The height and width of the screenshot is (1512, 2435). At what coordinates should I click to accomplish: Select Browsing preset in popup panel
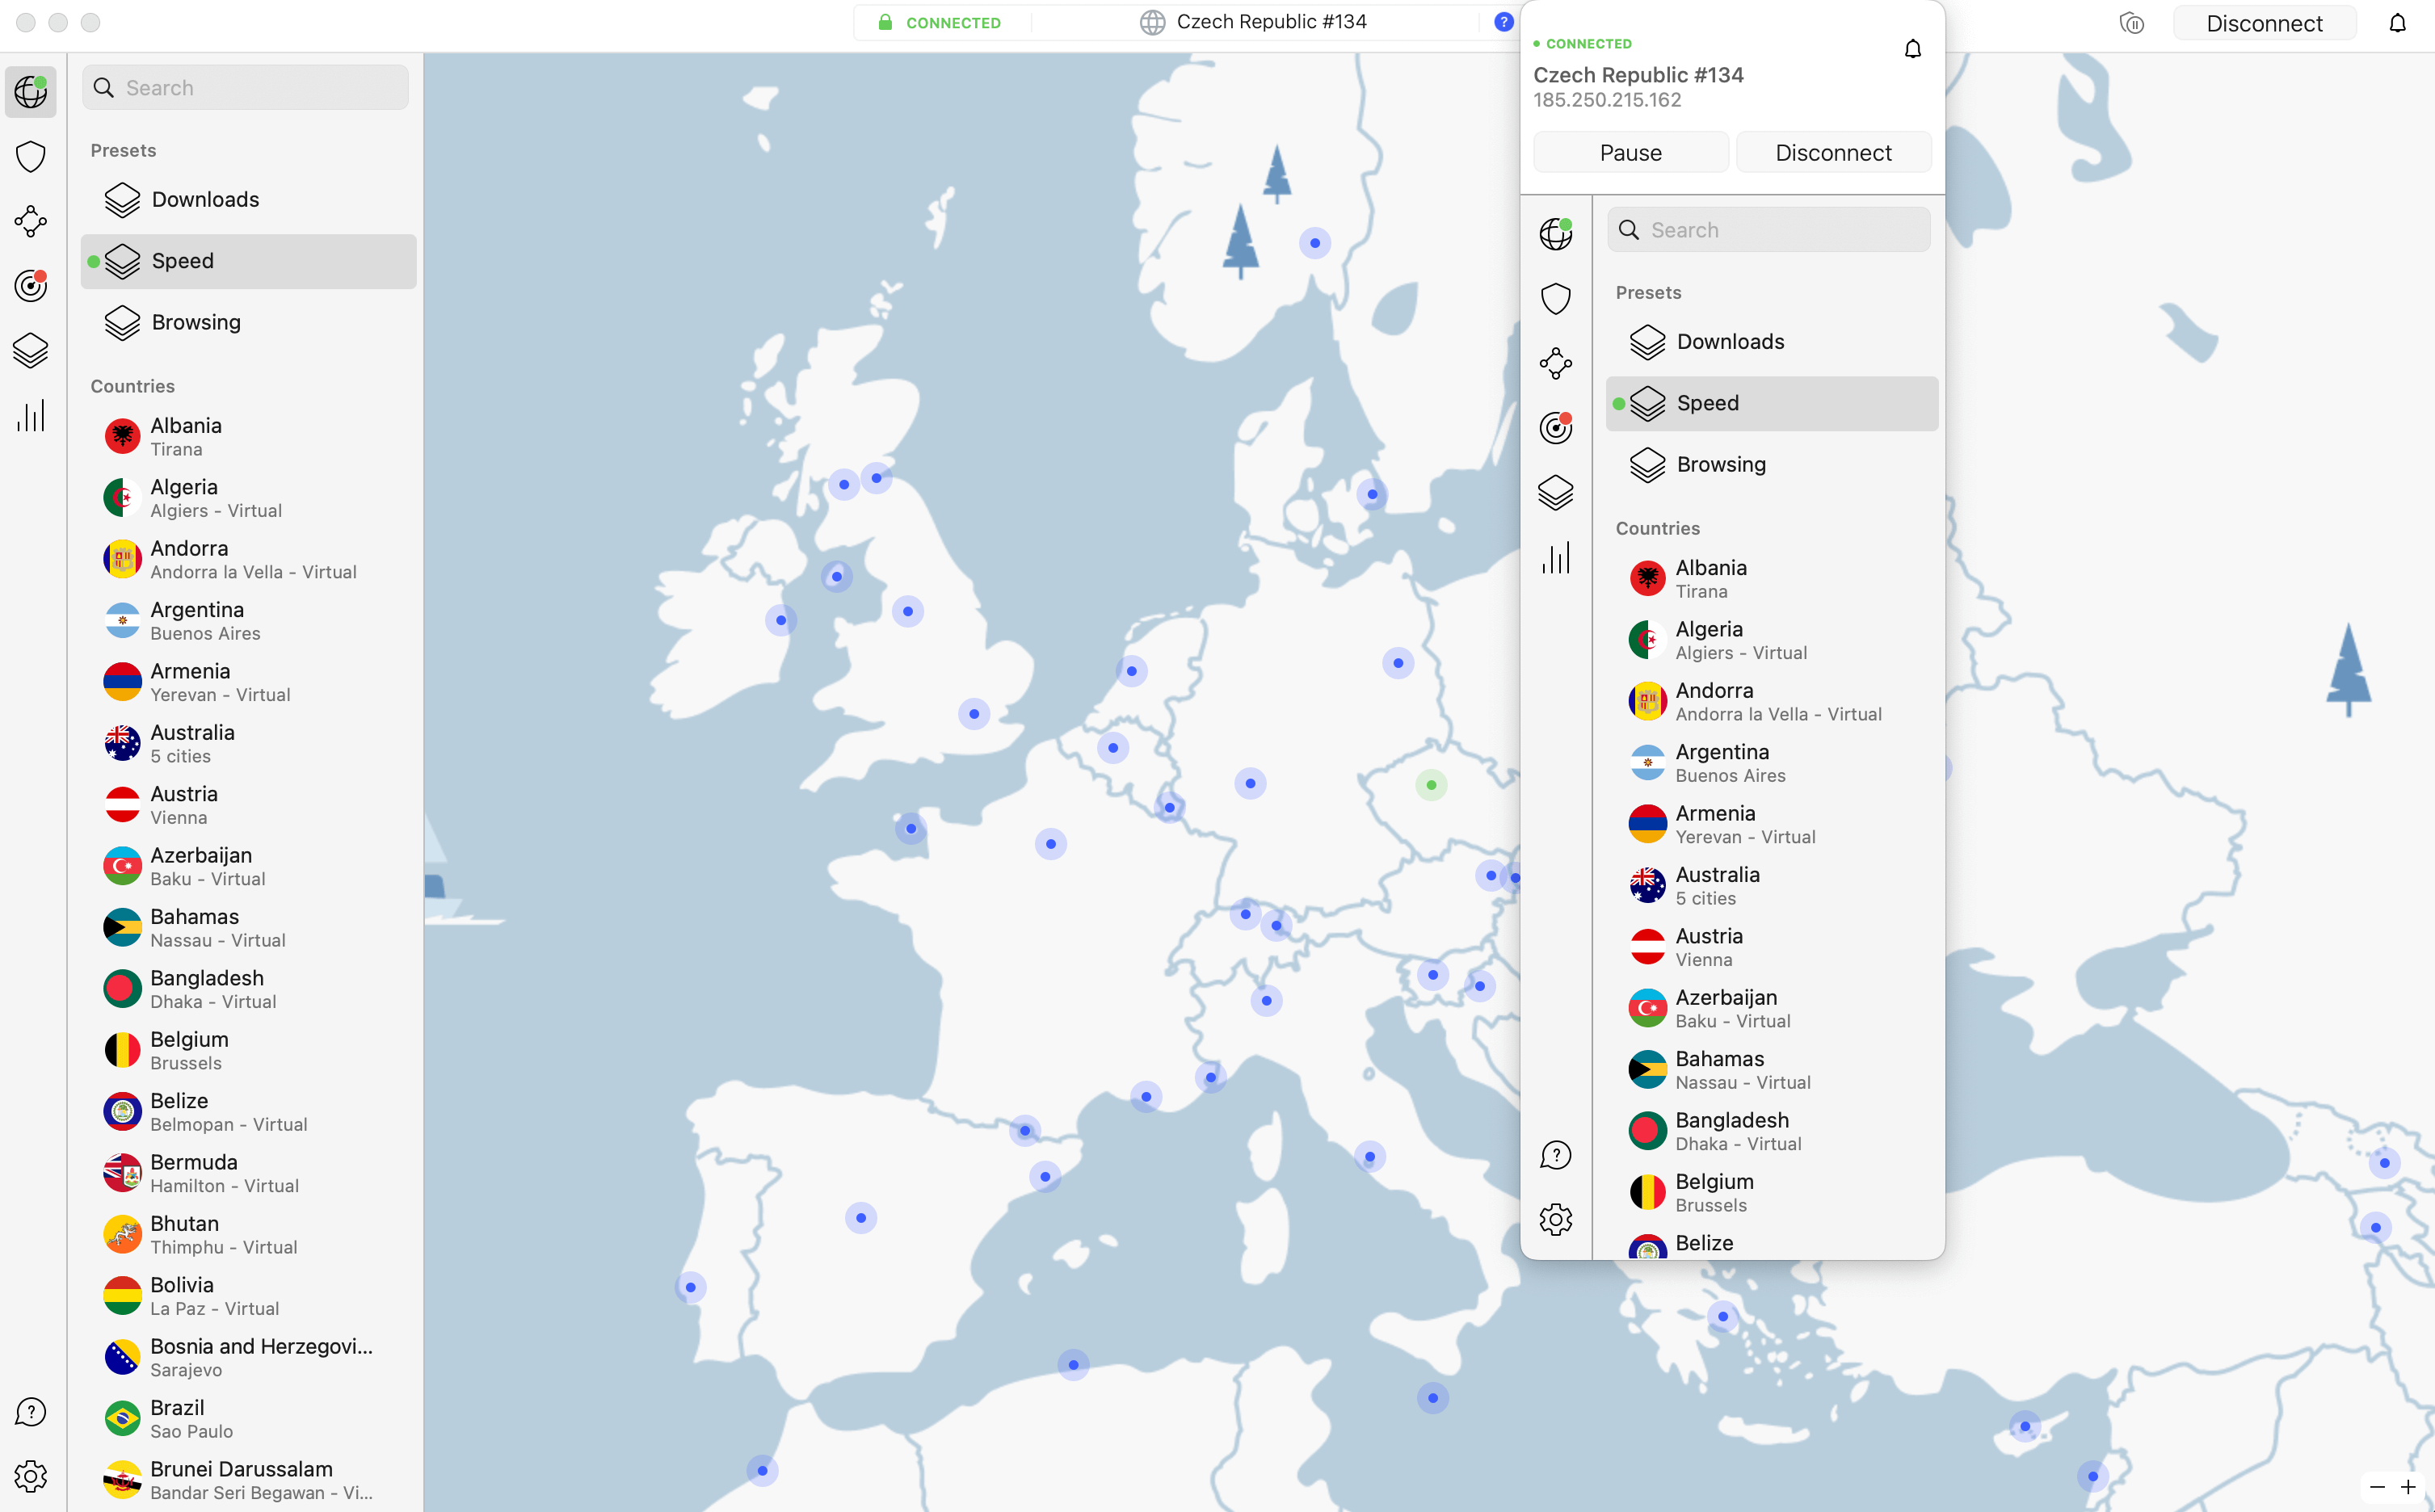[1720, 464]
